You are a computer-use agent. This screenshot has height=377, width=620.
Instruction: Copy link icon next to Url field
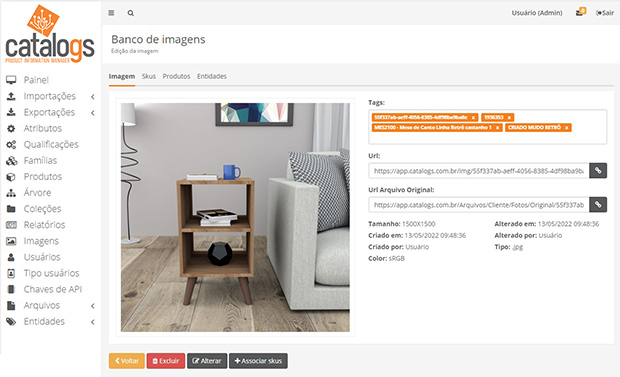[x=598, y=171]
